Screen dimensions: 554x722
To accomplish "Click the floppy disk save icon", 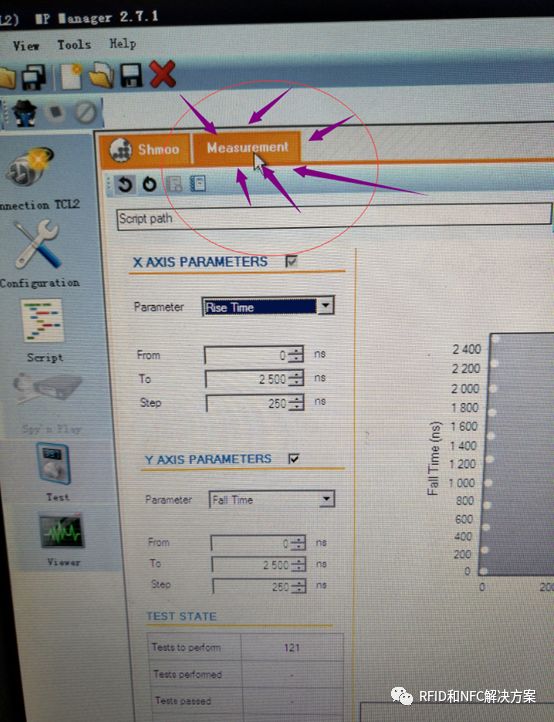I will tap(131, 76).
